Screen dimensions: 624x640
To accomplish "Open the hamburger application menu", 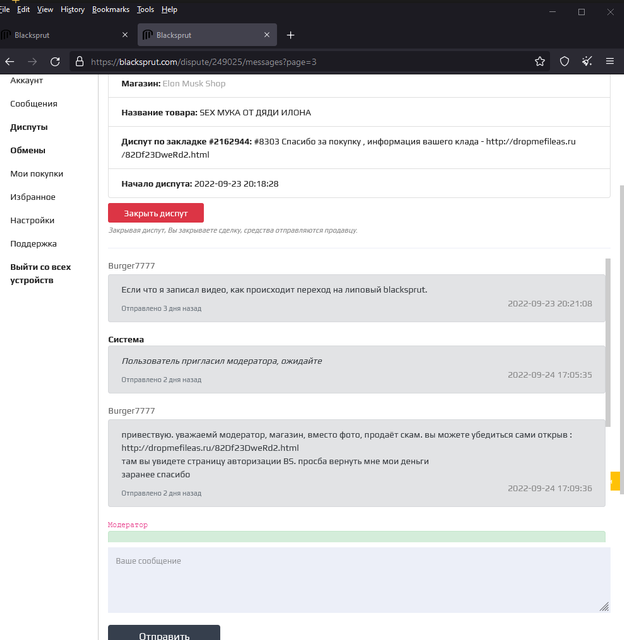I will [x=610, y=61].
